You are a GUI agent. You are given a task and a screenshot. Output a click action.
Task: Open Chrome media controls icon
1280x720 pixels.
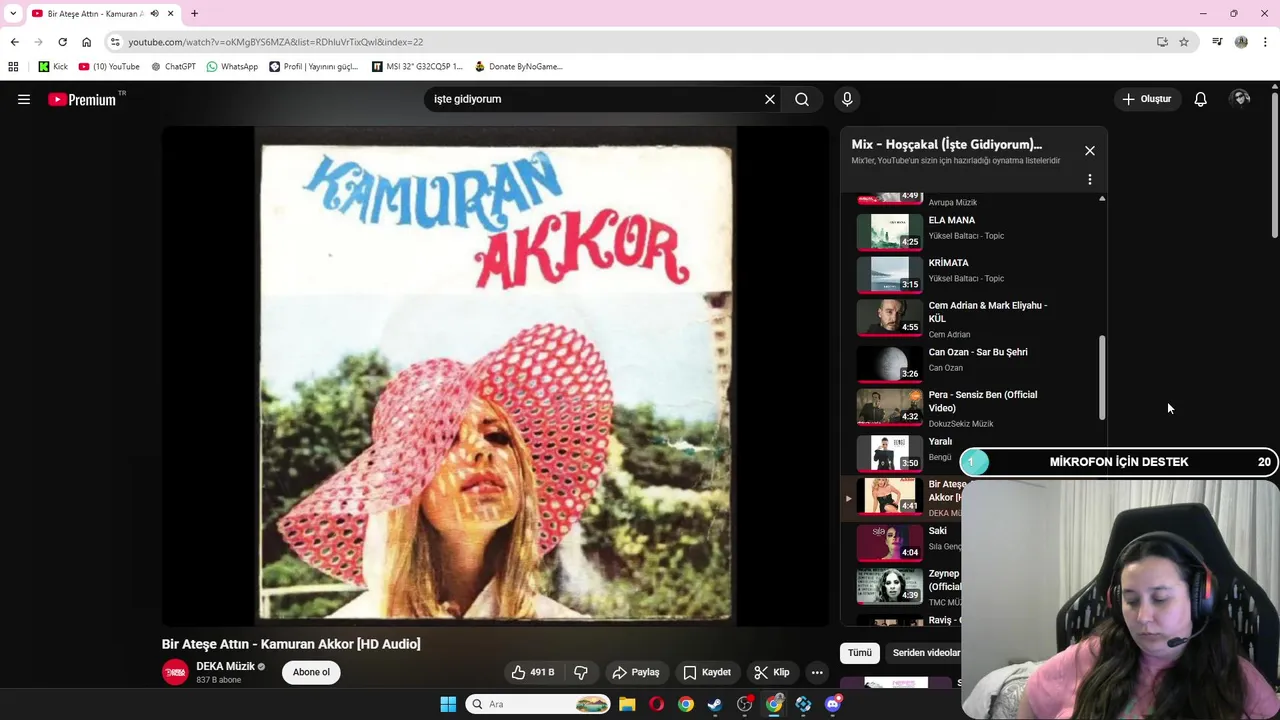tap(1217, 42)
